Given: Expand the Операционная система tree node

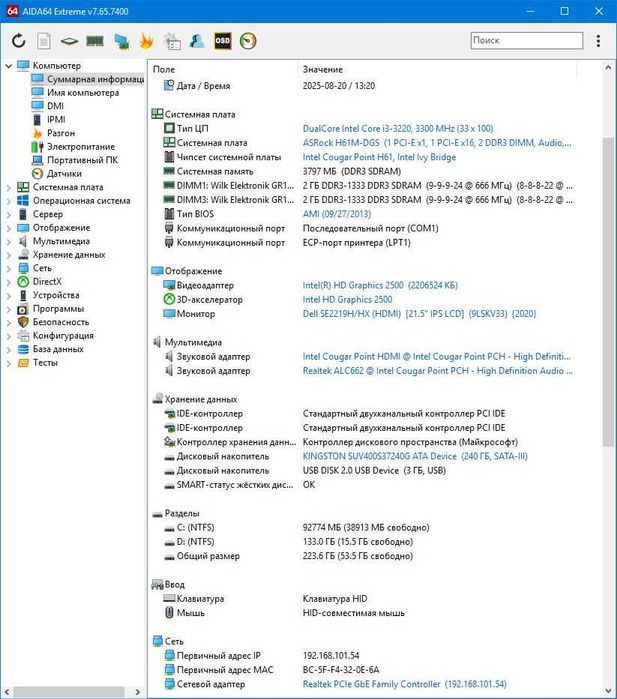Looking at the screenshot, I should coord(8,201).
